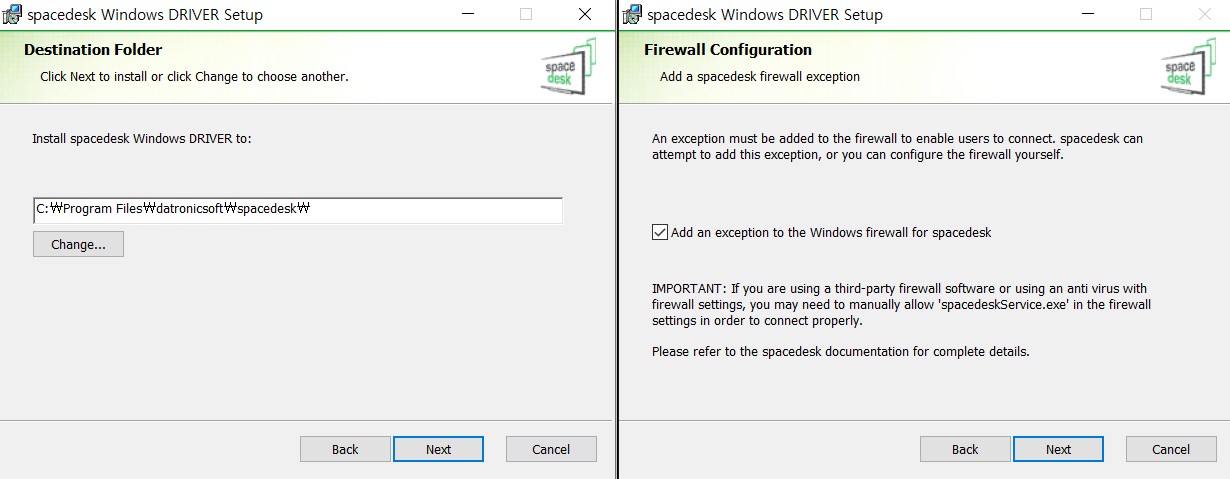Click the spacedesk logo in Destination Folder window
This screenshot has width=1230, height=479.
(x=569, y=67)
